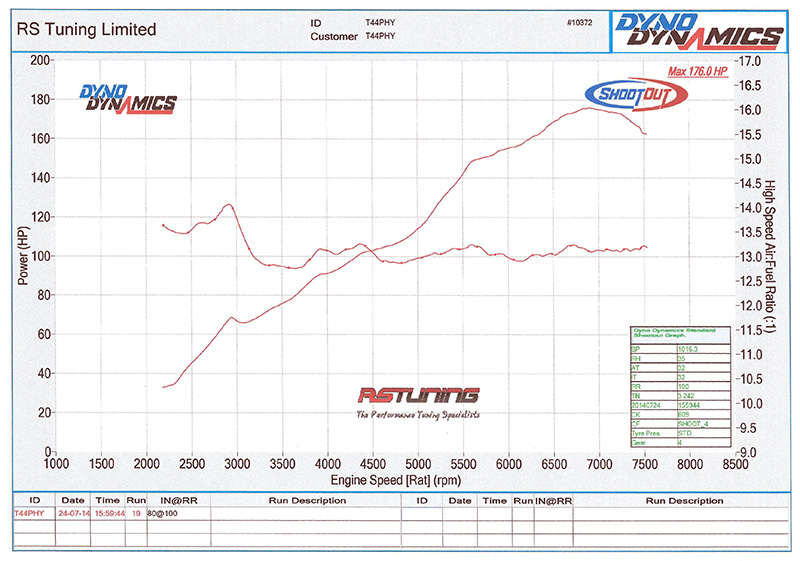Screen dimensions: 800x561
Task: Click the Gear value 4
Action: click(680, 442)
